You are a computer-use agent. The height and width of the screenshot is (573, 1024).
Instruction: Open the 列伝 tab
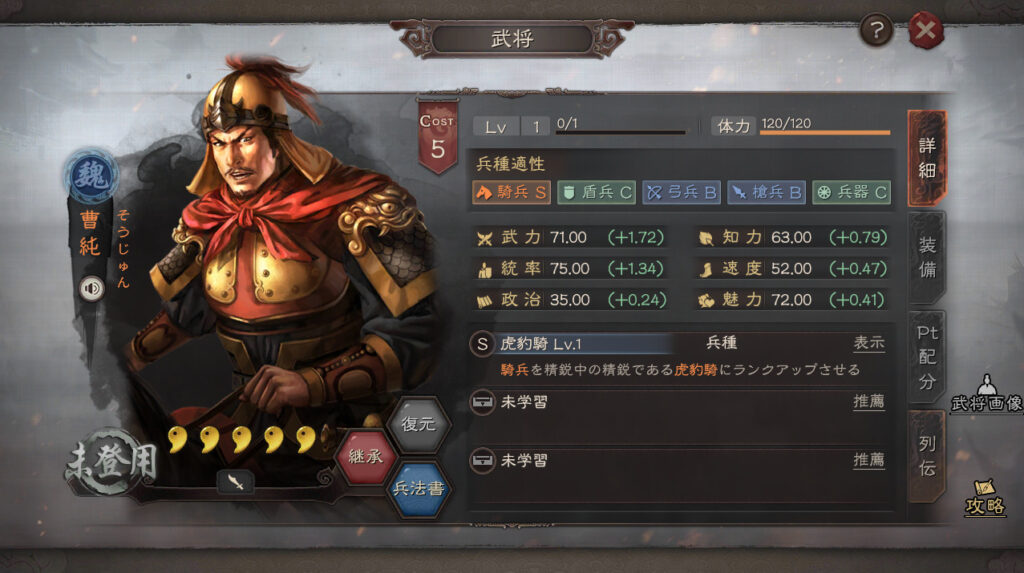tap(927, 456)
